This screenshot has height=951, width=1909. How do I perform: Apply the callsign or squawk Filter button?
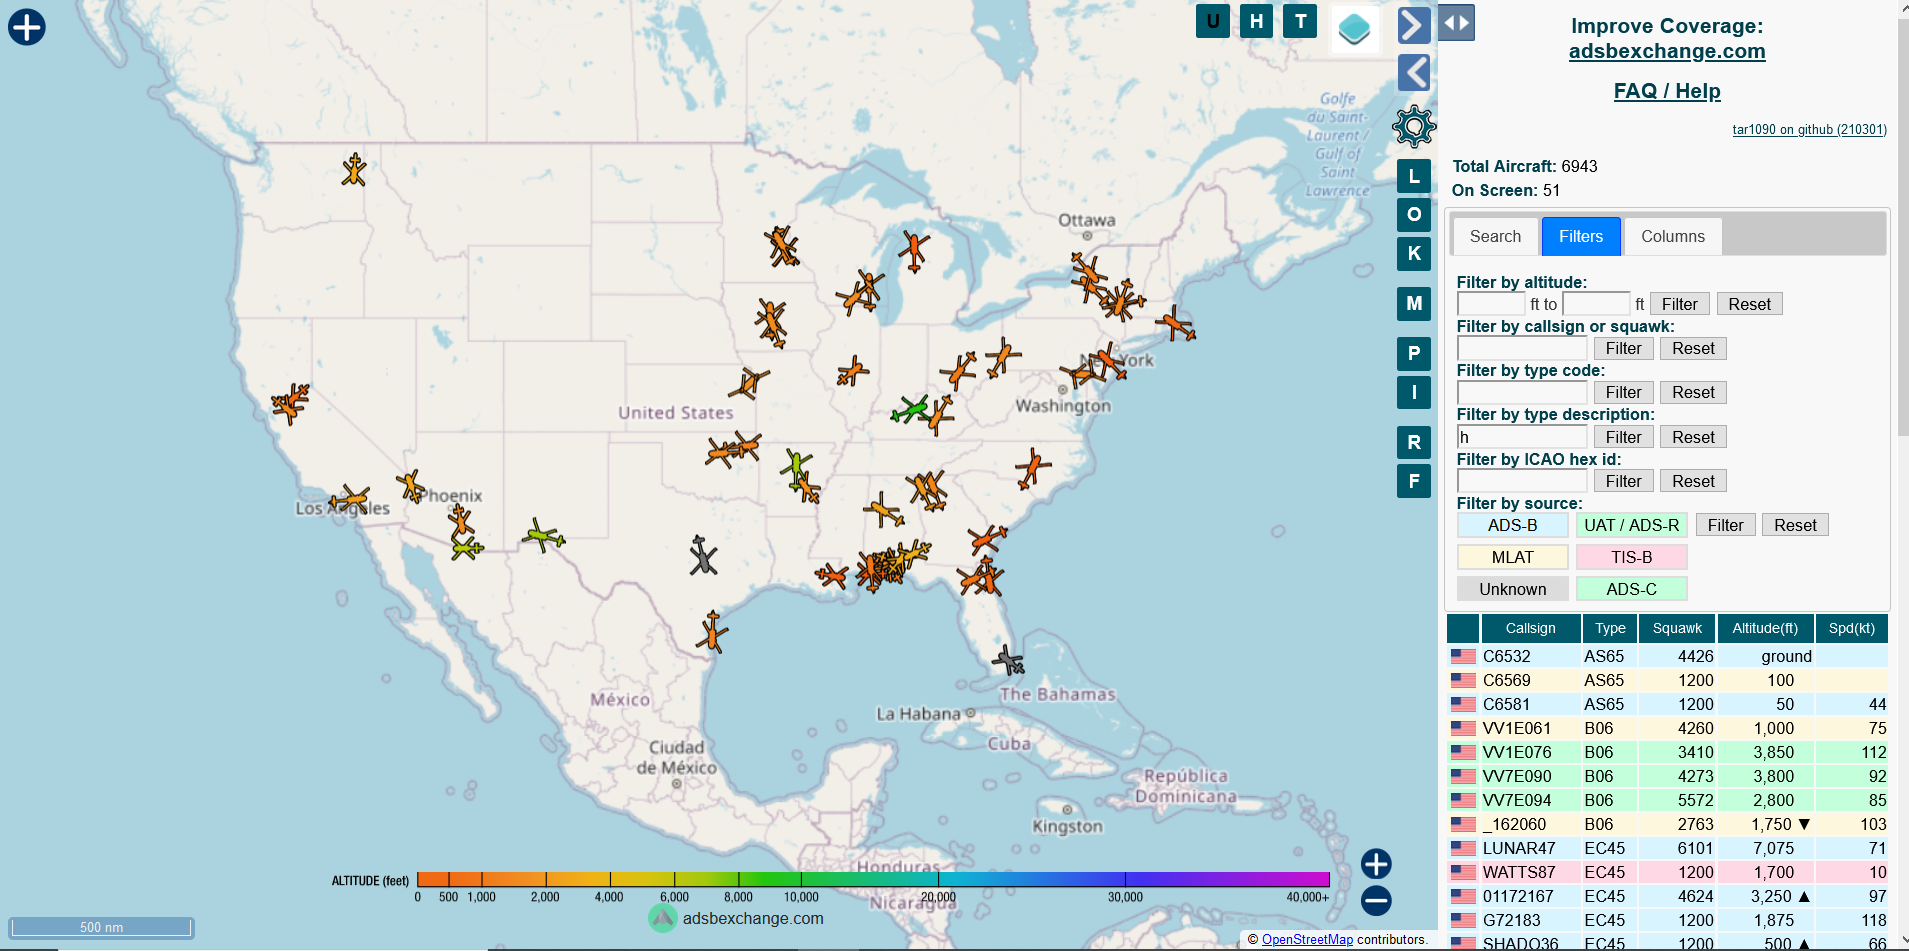1624,348
